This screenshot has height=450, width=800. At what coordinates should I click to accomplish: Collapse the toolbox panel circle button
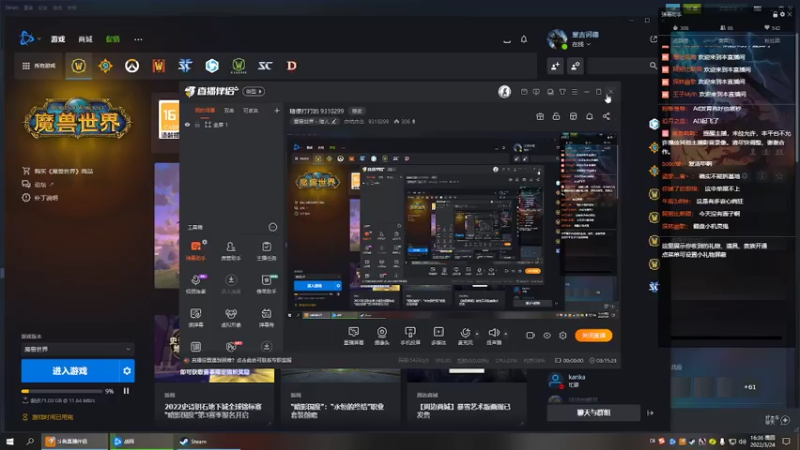pos(273,227)
